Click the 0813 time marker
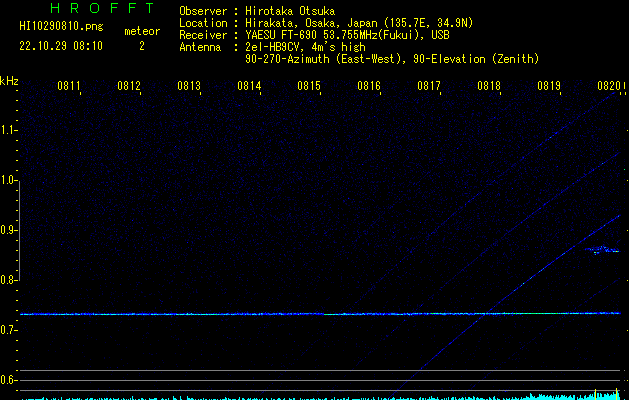Viewport: 629px width, 400px height. pyautogui.click(x=189, y=86)
